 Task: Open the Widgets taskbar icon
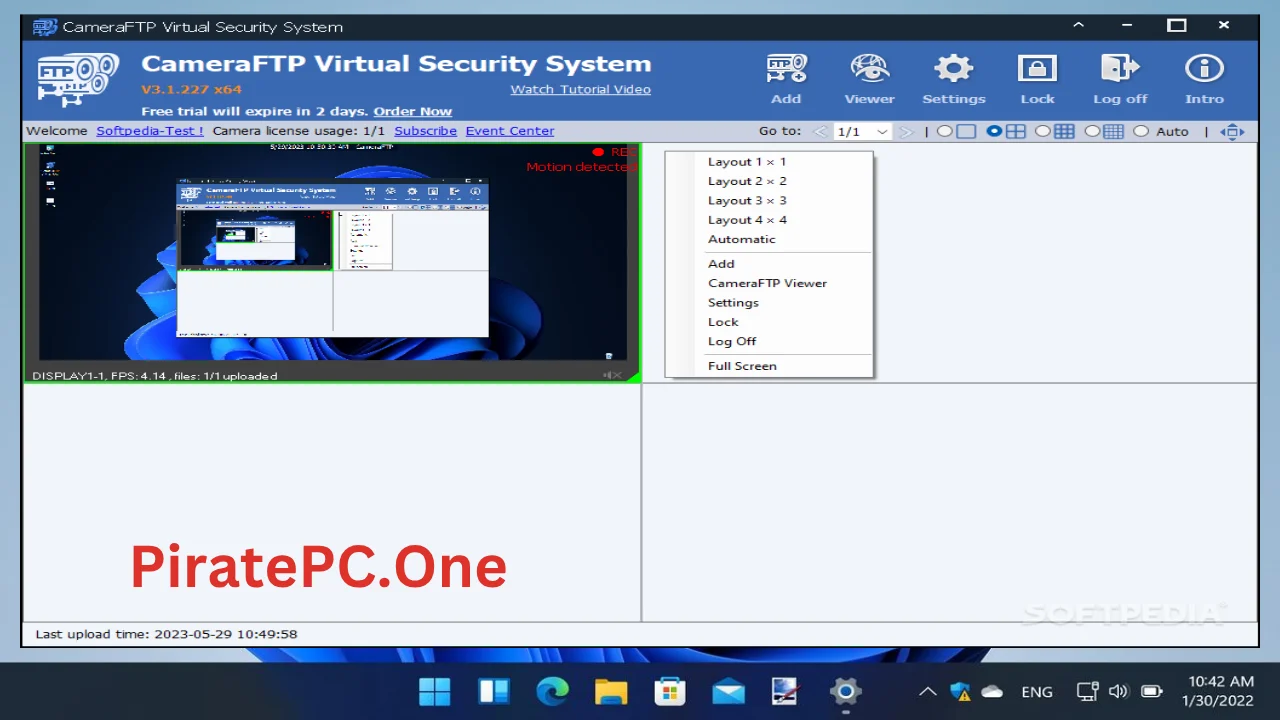point(494,691)
